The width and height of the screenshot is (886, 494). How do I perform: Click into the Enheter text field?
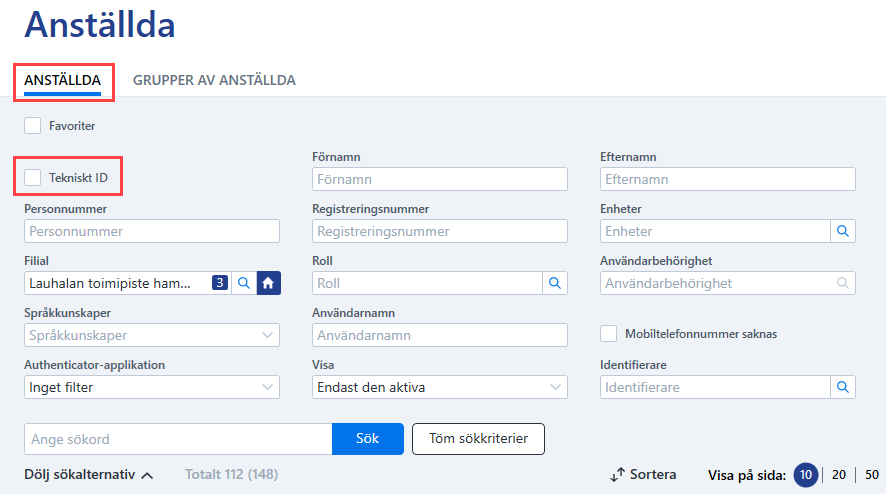click(715, 231)
